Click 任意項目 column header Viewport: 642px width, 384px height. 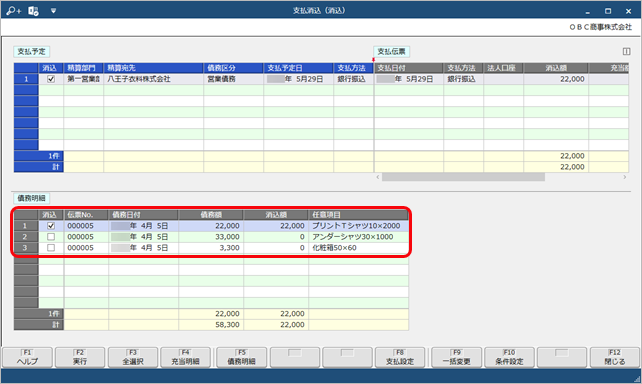358,215
